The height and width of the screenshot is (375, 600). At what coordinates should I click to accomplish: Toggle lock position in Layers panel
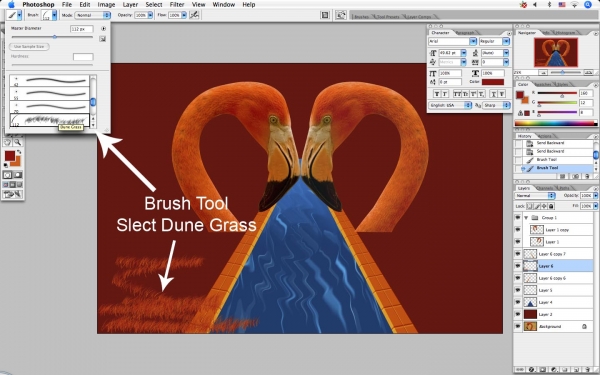pos(544,206)
